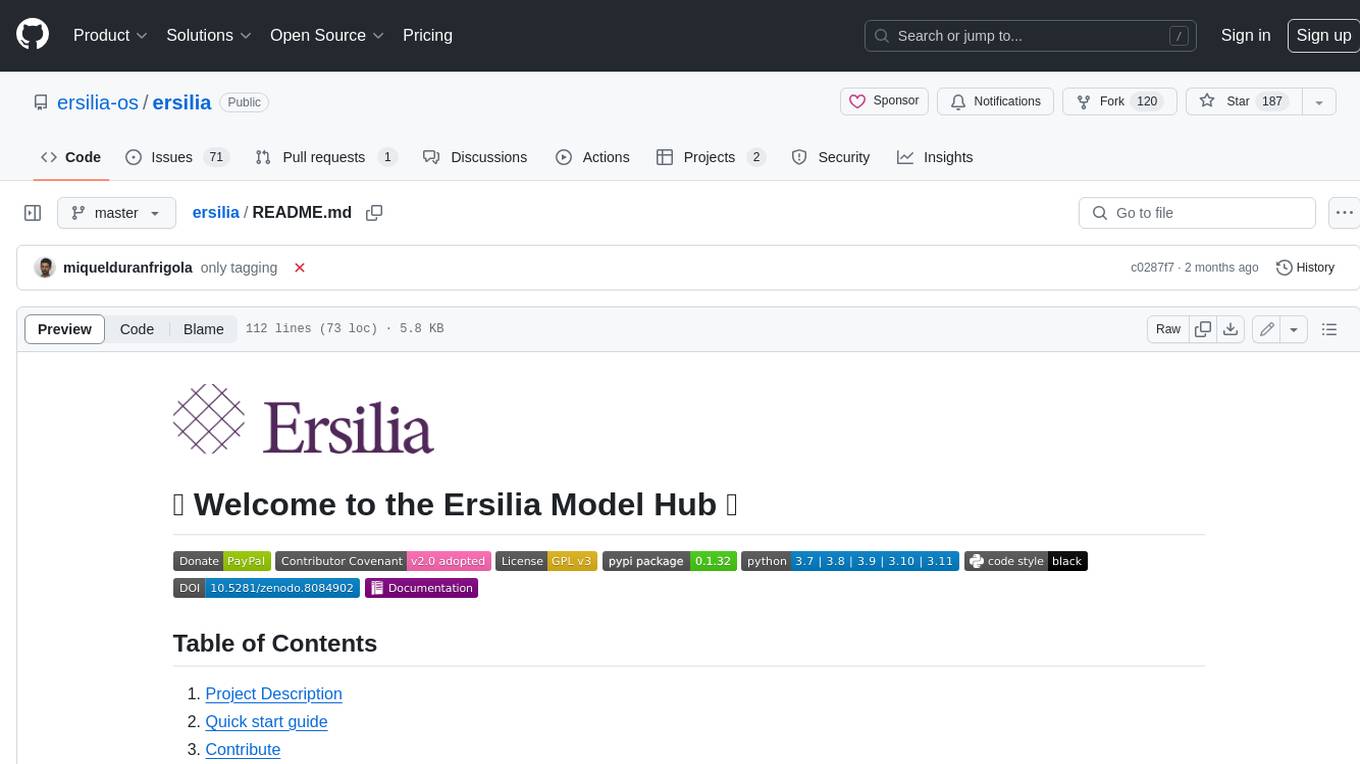This screenshot has height=764, width=1360.
Task: Switch to the Blame view
Action: pos(203,329)
